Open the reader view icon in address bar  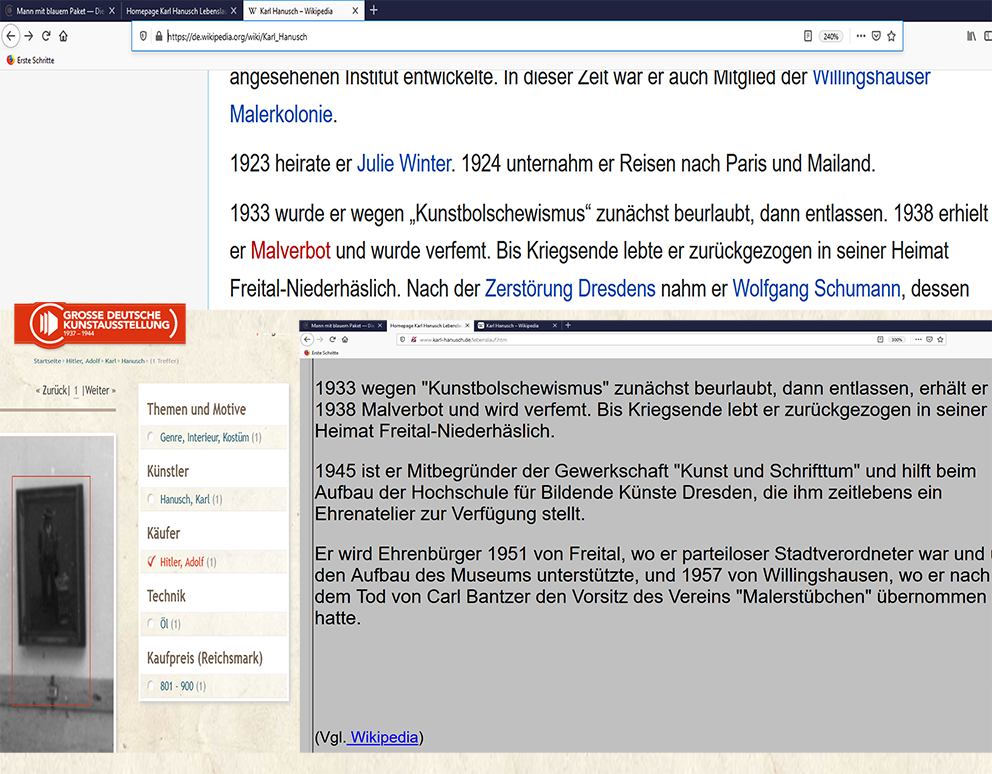coord(808,36)
